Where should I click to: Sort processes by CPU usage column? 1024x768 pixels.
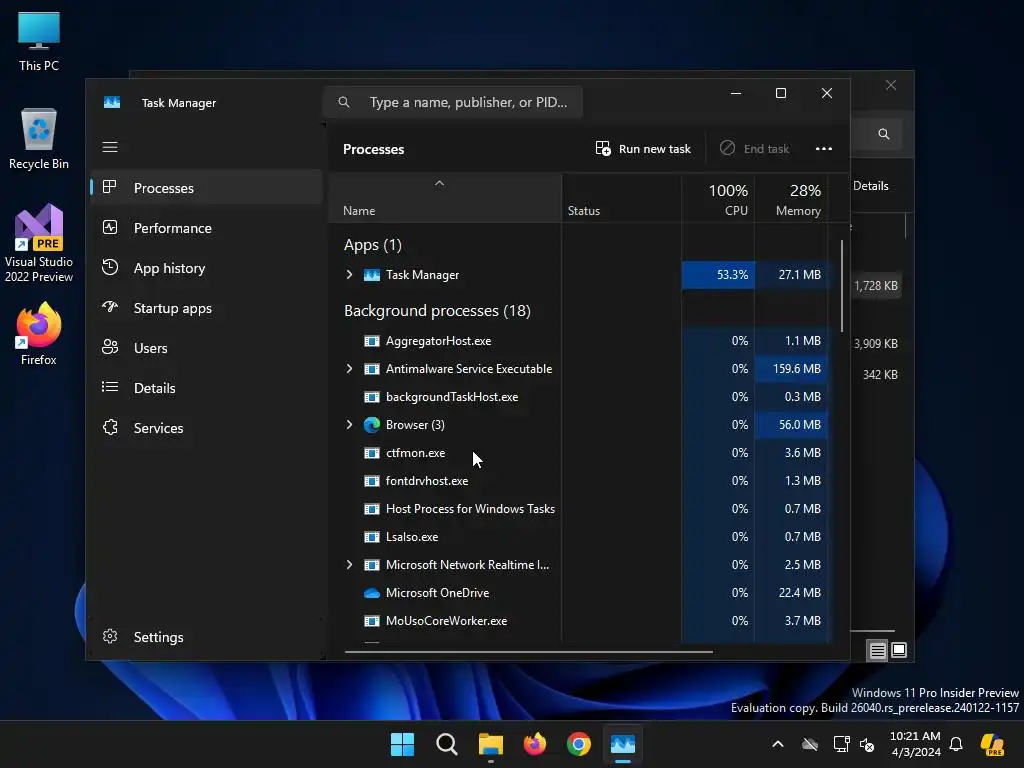pyautogui.click(x=718, y=199)
